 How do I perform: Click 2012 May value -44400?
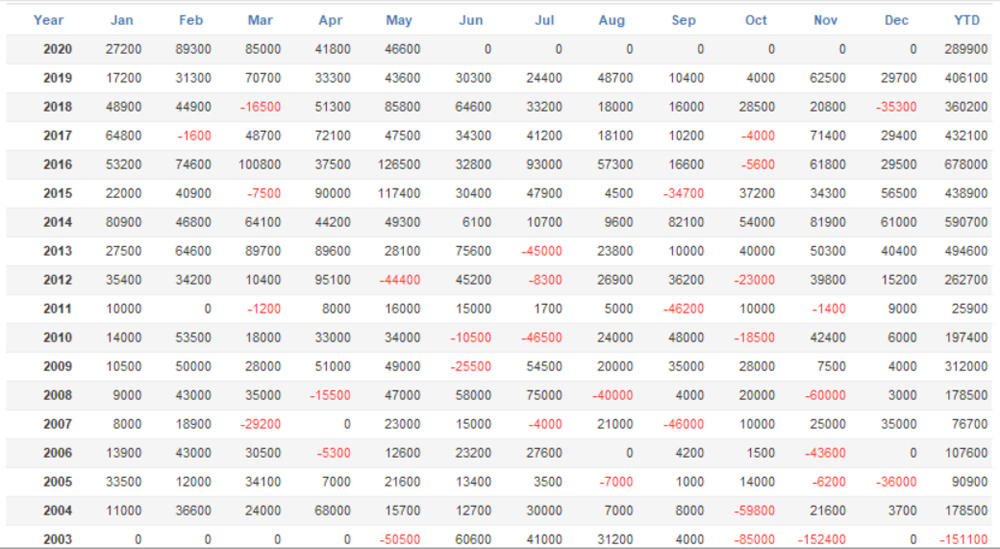(400, 280)
